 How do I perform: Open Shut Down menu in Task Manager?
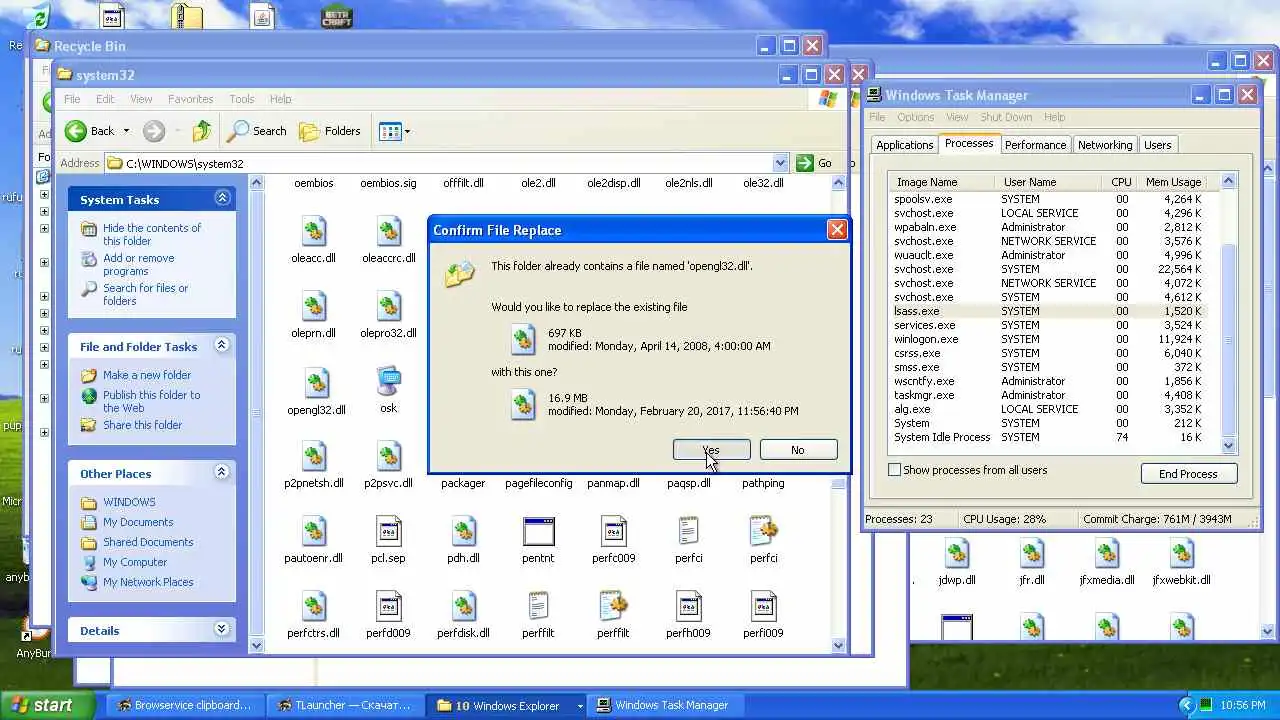pyautogui.click(x=1006, y=117)
